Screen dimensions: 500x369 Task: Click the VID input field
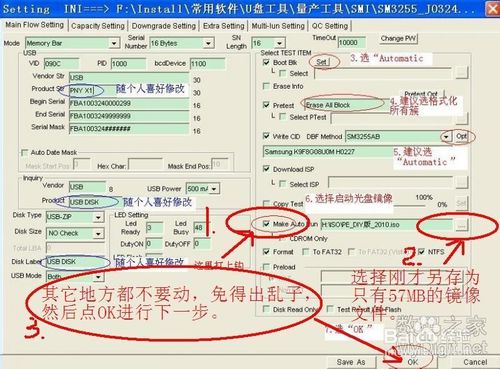click(x=61, y=64)
